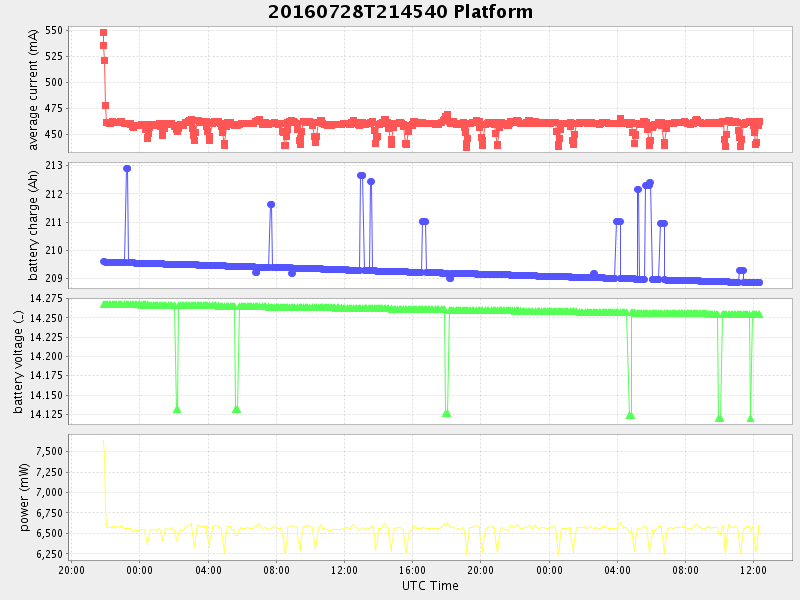Click the blue charge peak near 16:00
The width and height of the screenshot is (800, 600).
coord(424,222)
